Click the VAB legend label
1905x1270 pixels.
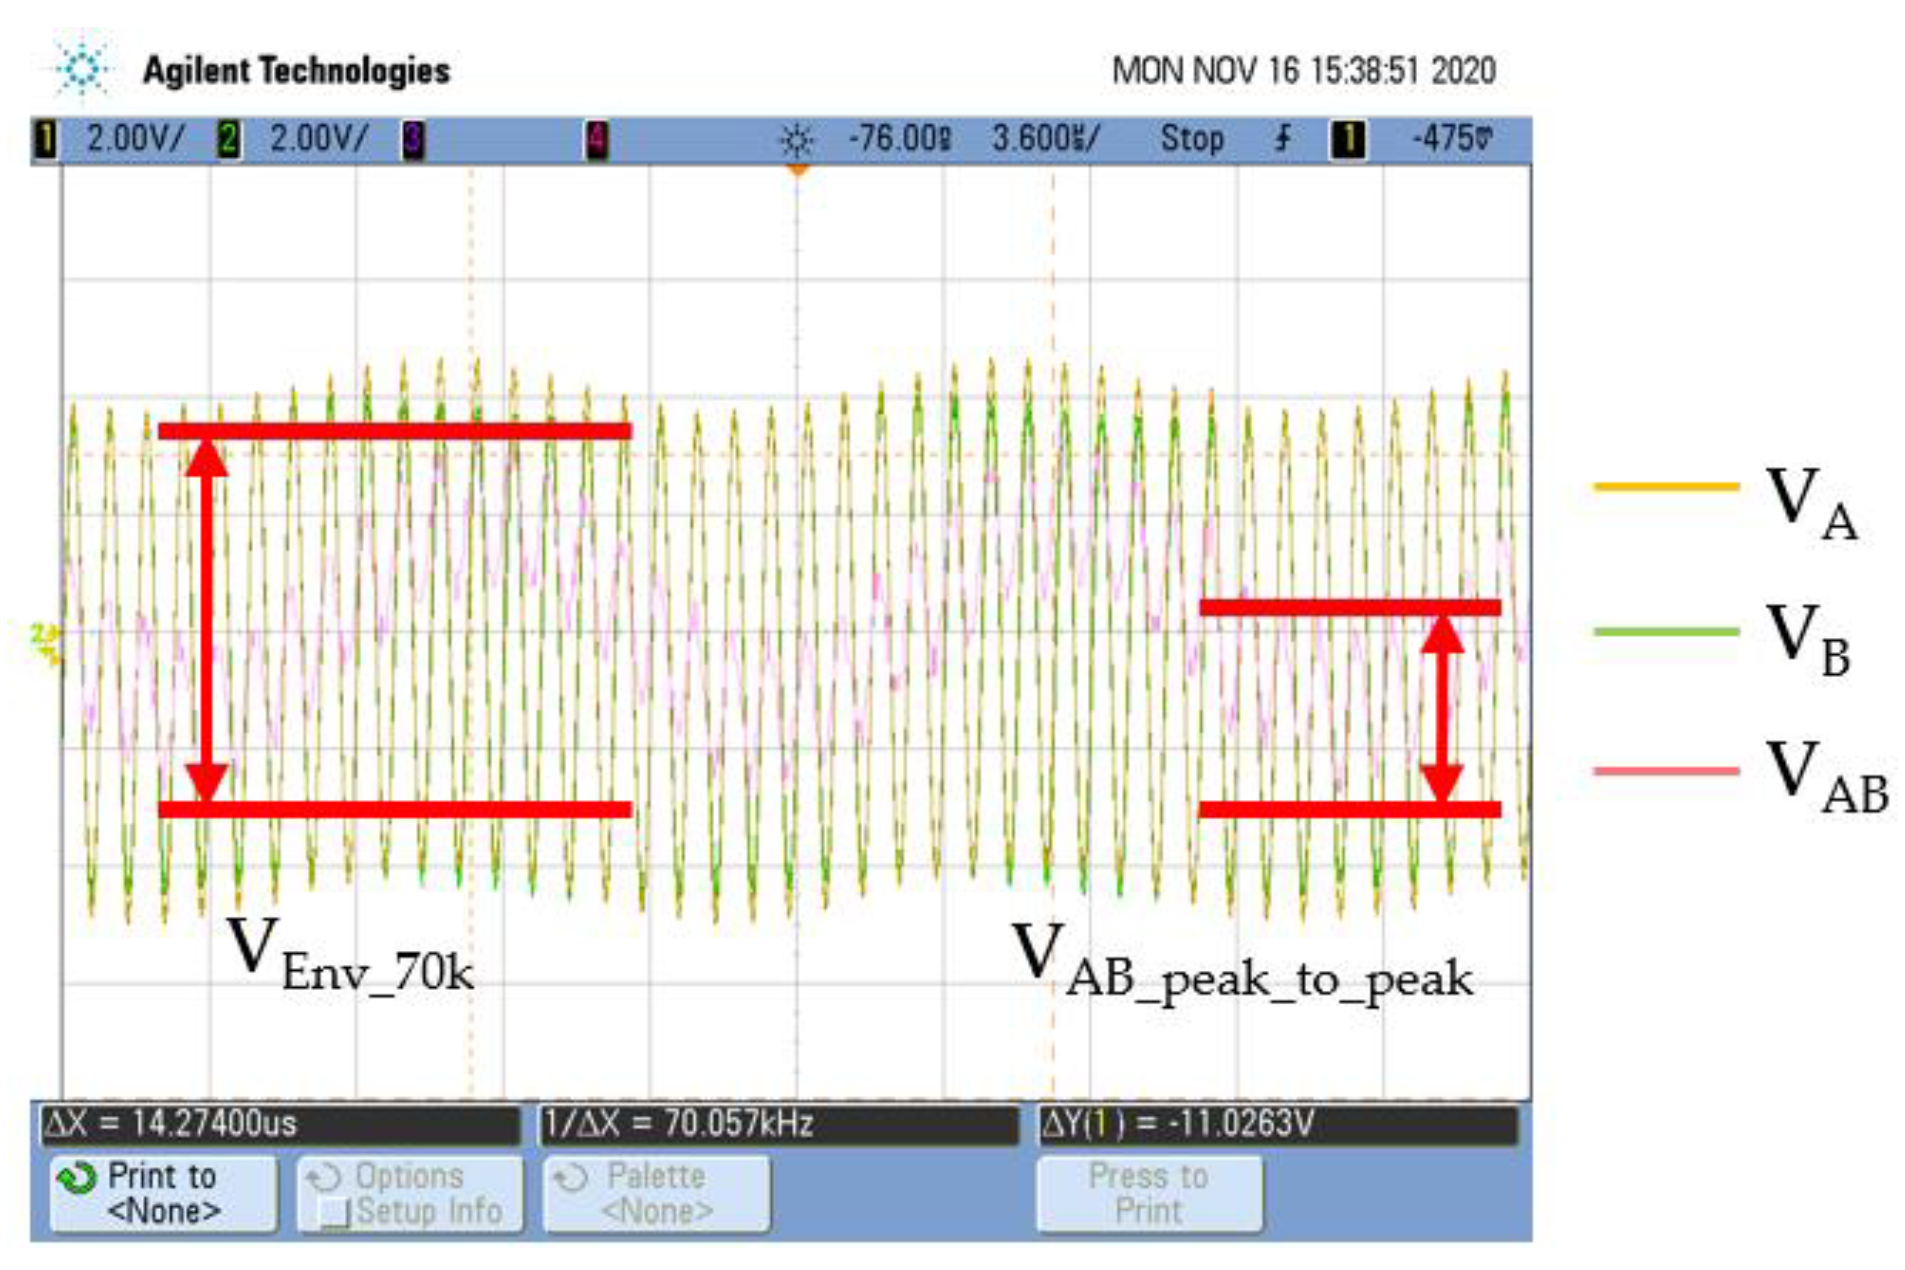(1827, 778)
